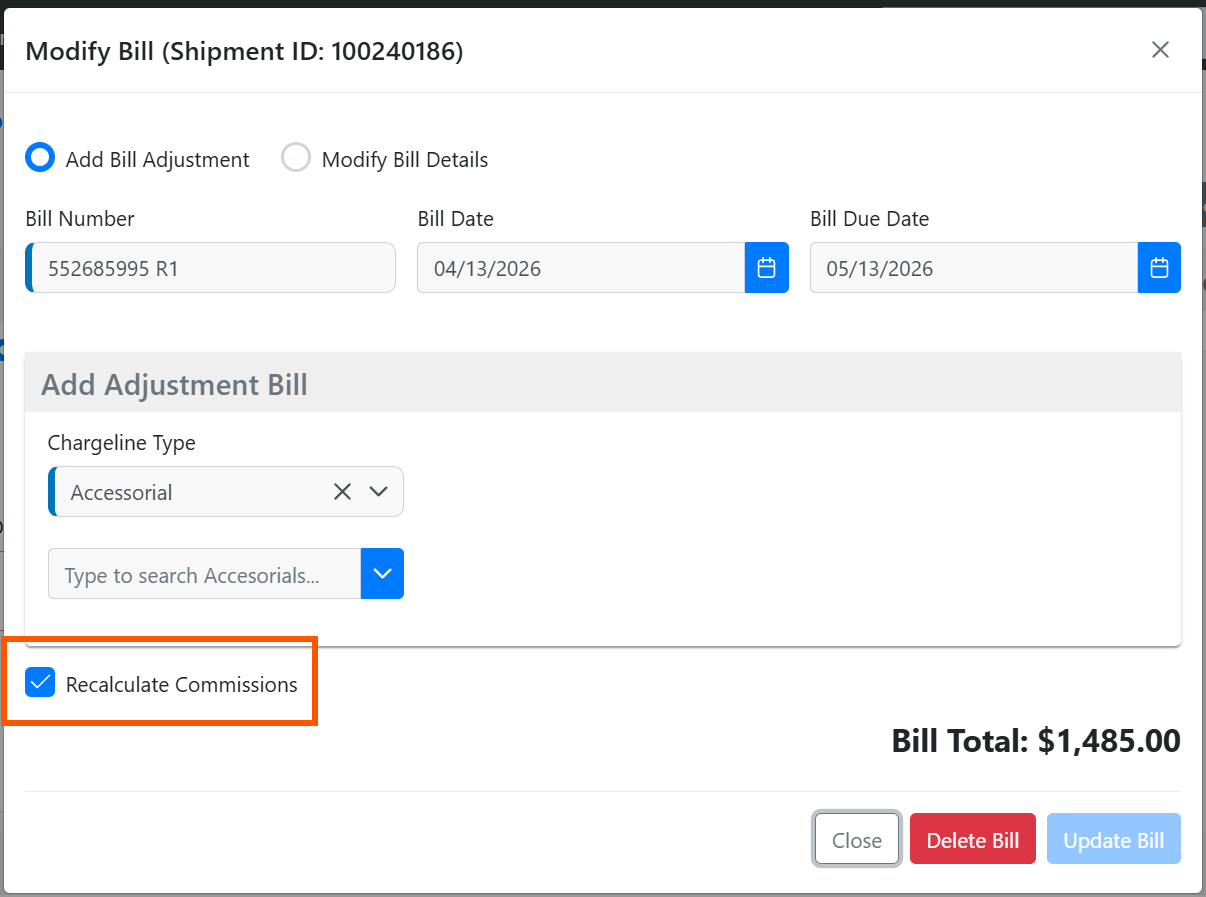Click the Modify Bill dialog title
The width and height of the screenshot is (1206, 897).
[244, 51]
